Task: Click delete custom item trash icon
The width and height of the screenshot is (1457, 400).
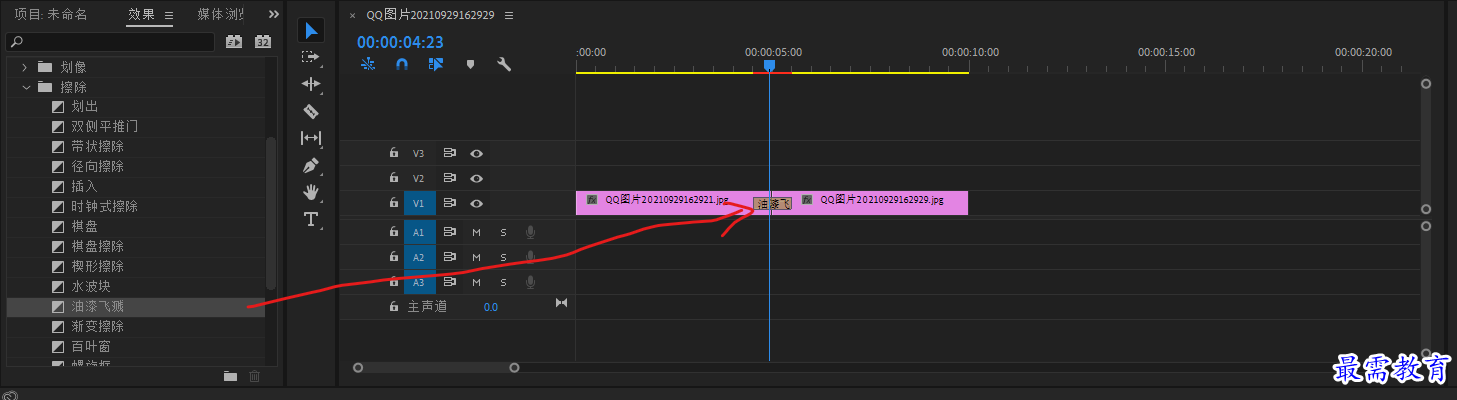Action: tap(254, 376)
